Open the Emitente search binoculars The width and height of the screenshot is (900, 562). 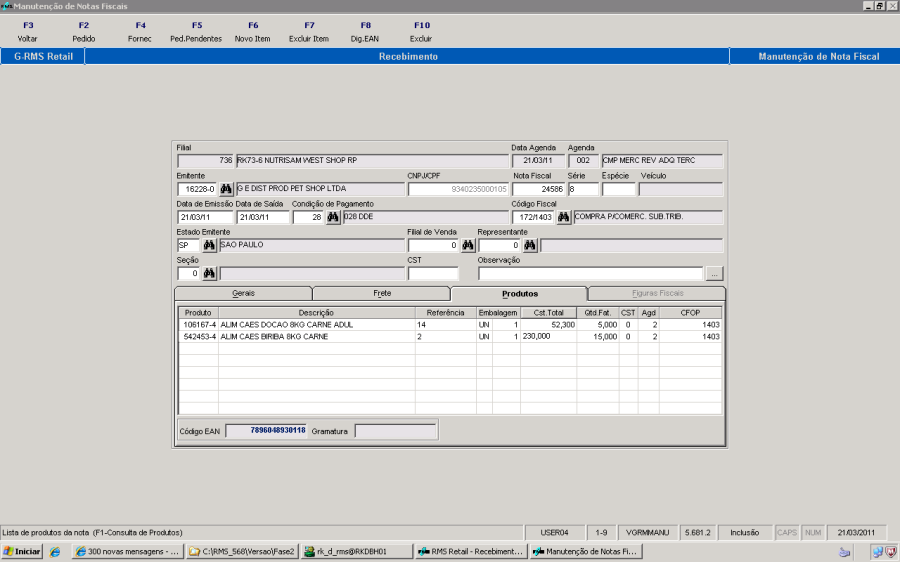click(226, 189)
